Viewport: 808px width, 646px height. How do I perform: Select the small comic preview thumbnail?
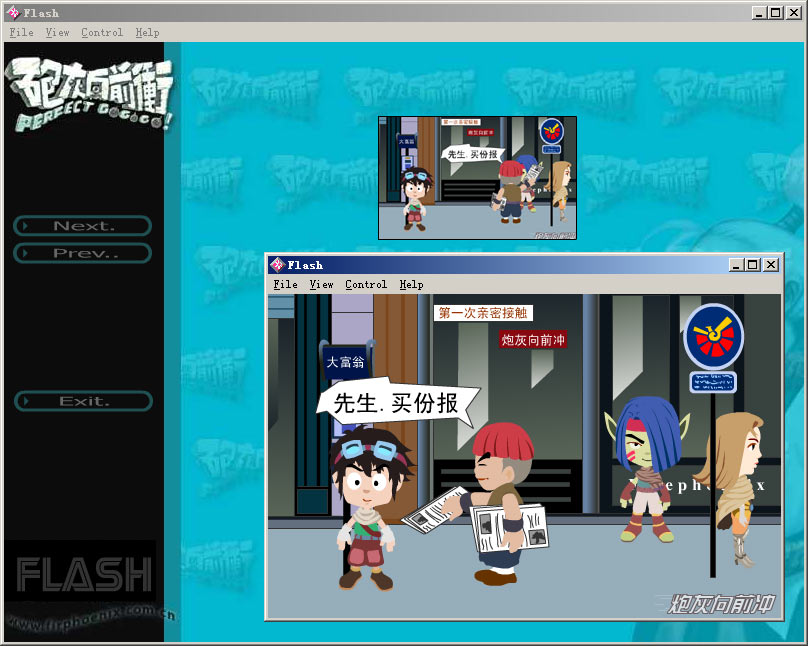pyautogui.click(x=477, y=178)
